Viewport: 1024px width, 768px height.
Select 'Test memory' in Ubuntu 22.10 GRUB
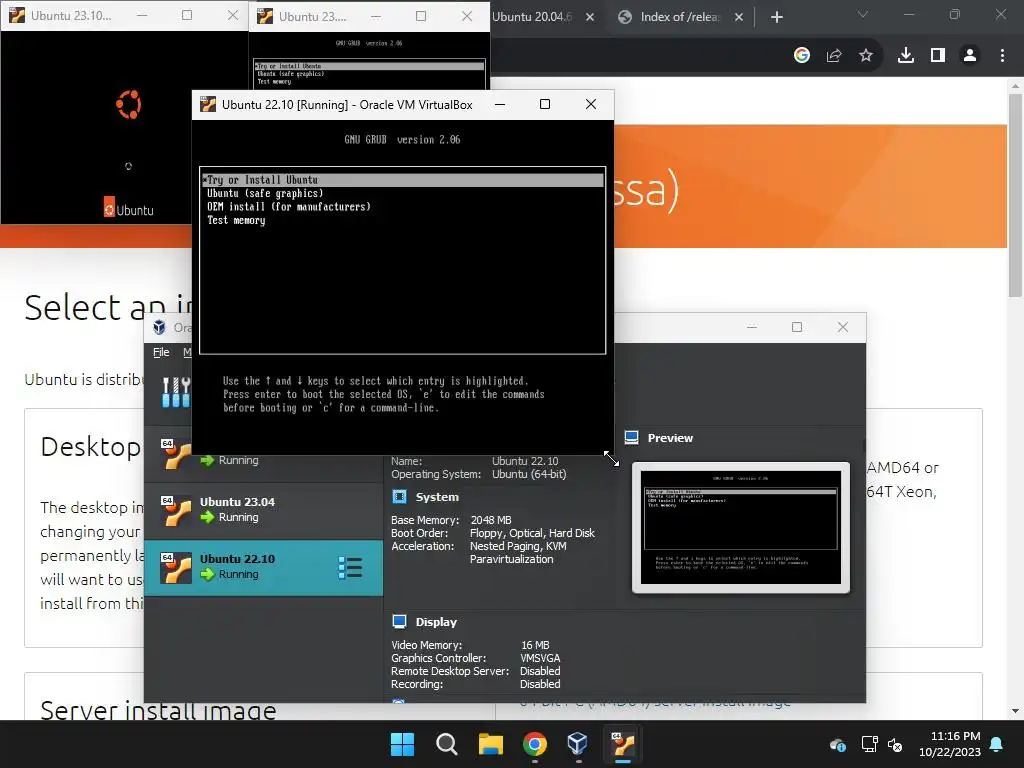coord(236,220)
